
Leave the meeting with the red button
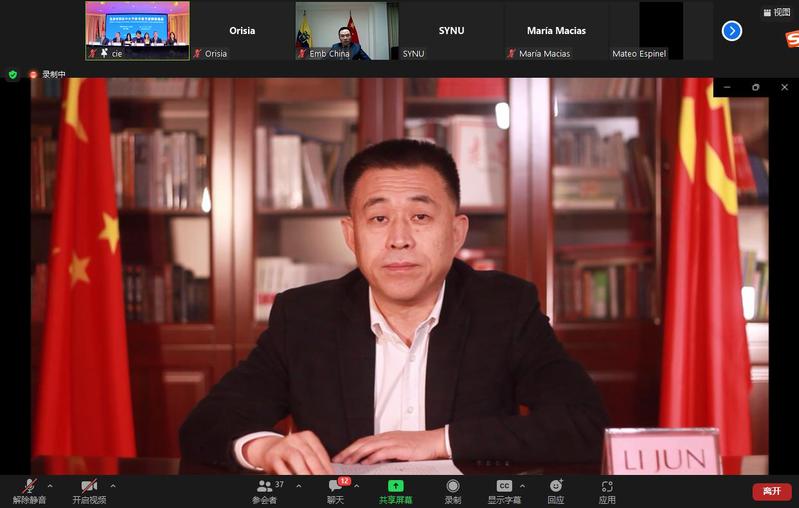point(771,491)
